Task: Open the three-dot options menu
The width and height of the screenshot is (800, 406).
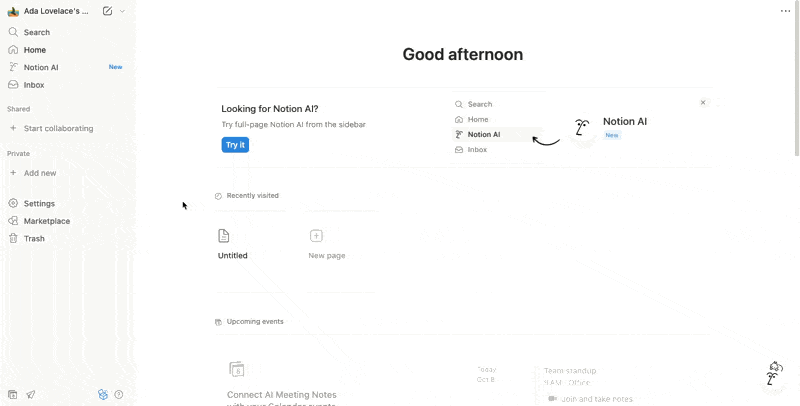Action: pos(785,11)
